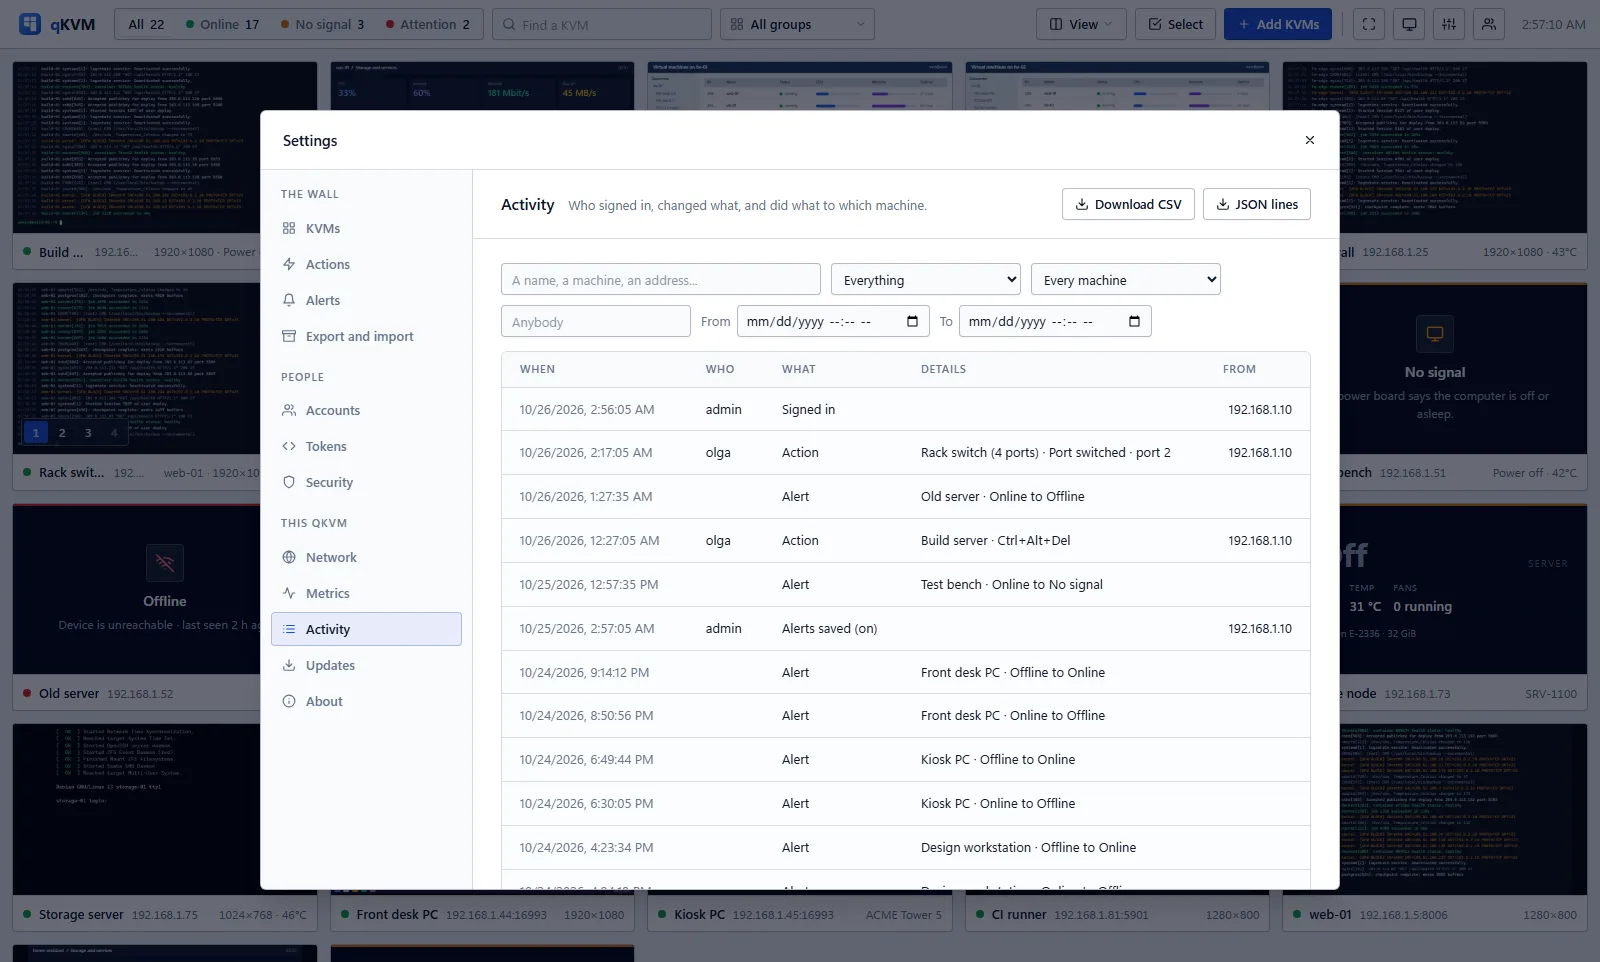The width and height of the screenshot is (1600, 962).
Task: Open the sliders settings icon
Action: click(x=1449, y=24)
